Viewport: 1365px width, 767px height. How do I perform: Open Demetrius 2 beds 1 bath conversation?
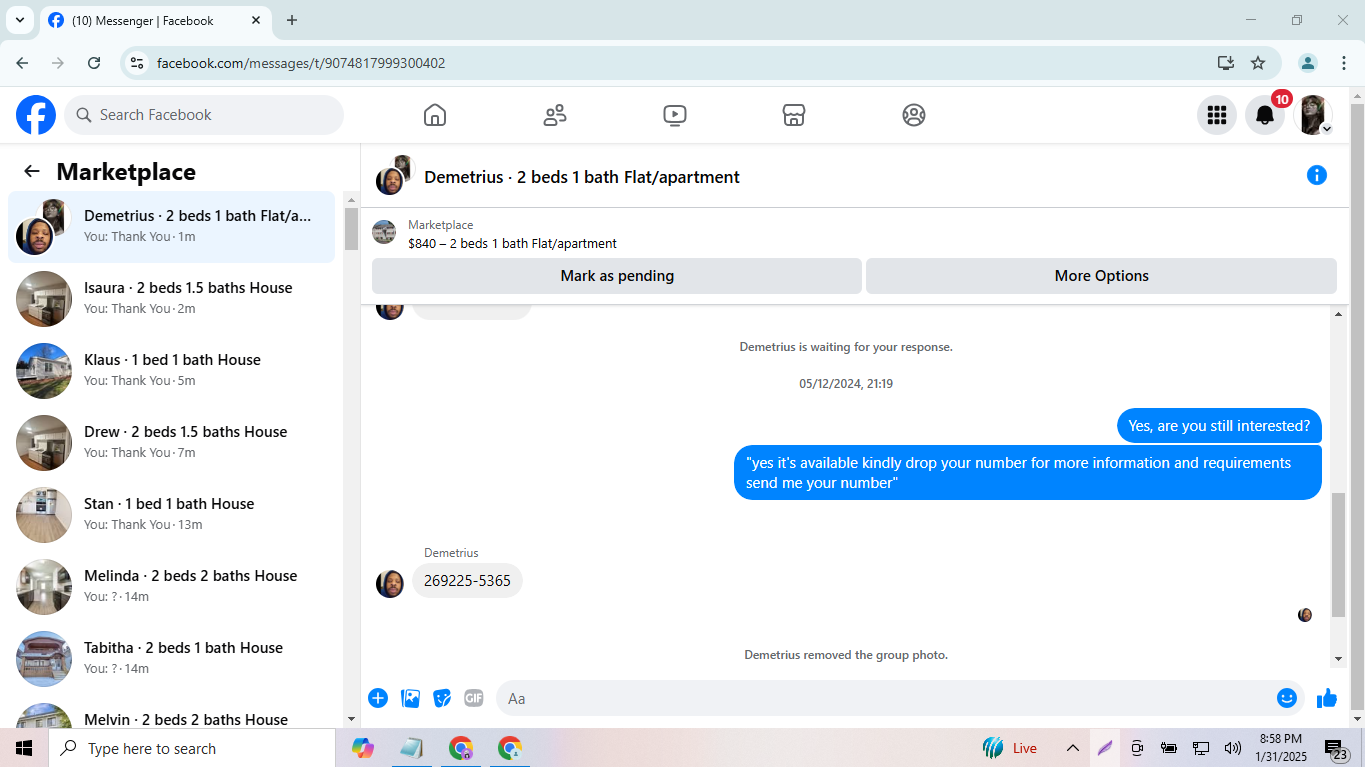point(171,227)
